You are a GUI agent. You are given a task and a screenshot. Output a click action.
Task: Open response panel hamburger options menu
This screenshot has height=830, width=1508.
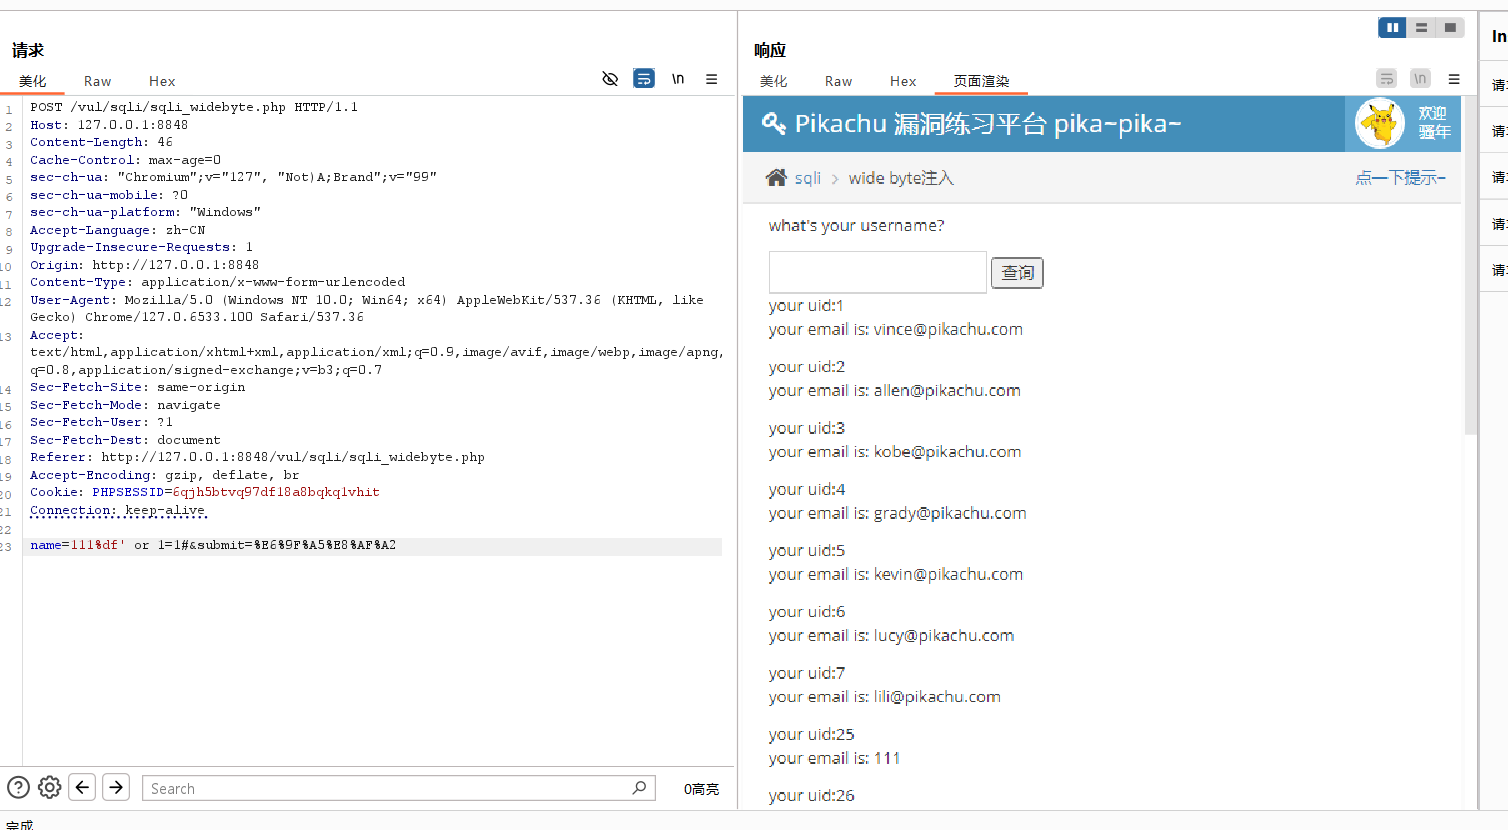pos(1454,79)
